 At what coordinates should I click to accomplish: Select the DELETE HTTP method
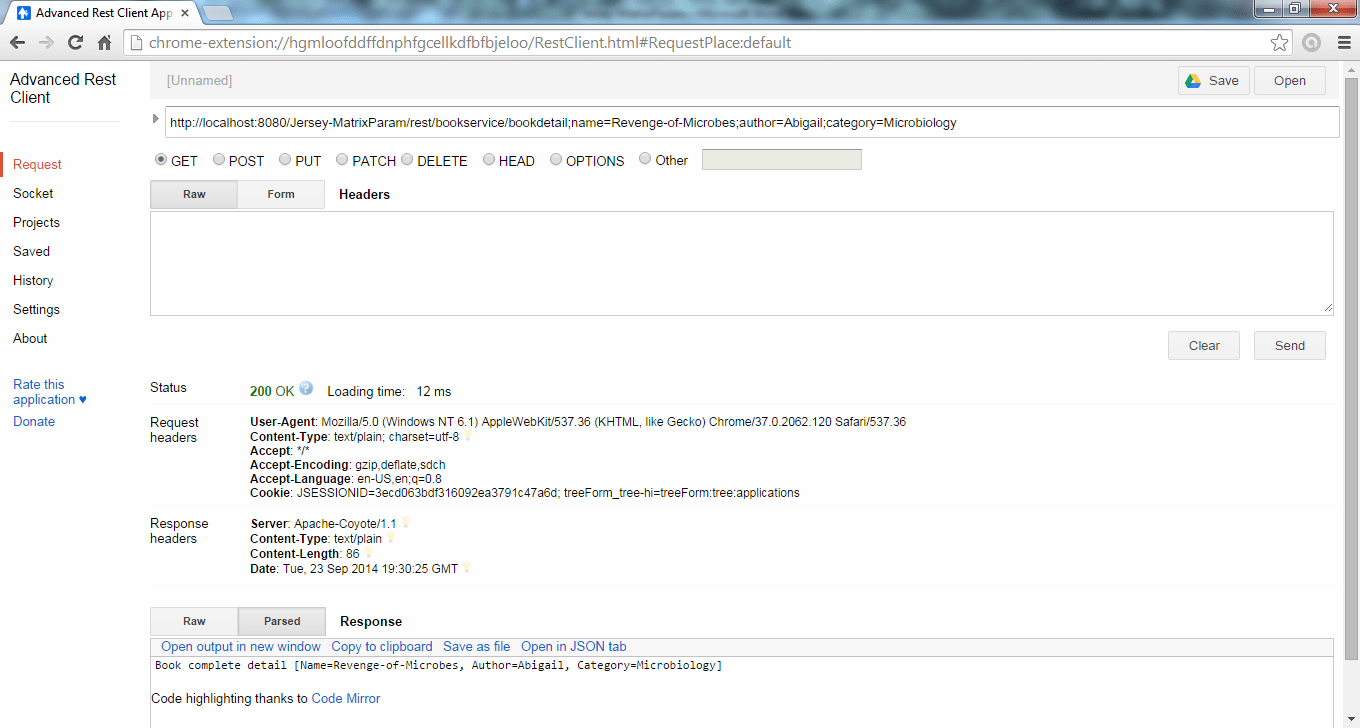tap(407, 159)
